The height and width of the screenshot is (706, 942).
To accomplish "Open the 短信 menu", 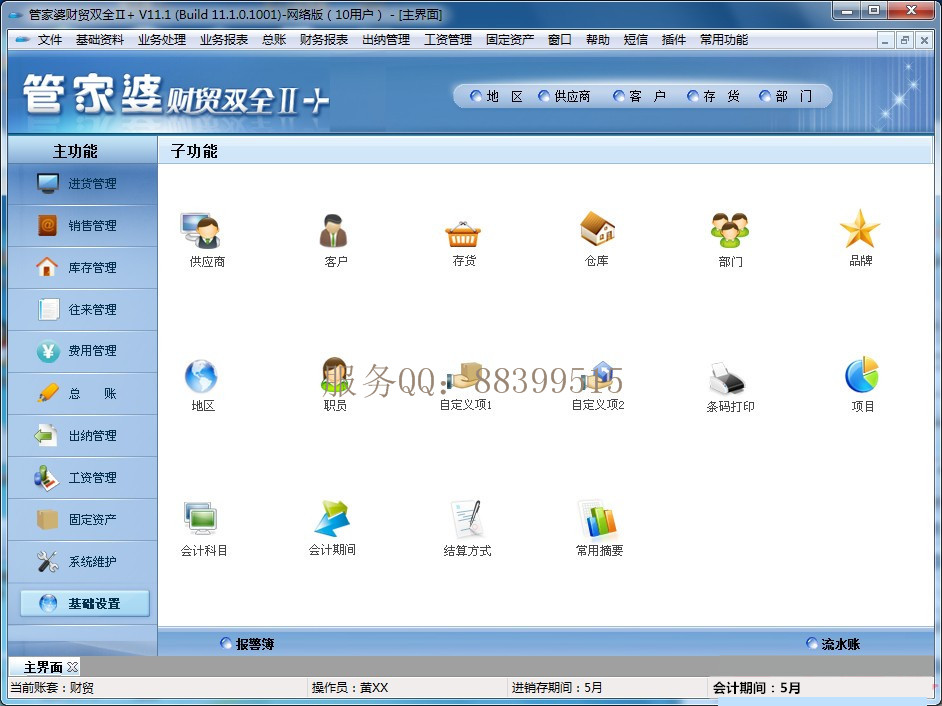I will [x=635, y=40].
